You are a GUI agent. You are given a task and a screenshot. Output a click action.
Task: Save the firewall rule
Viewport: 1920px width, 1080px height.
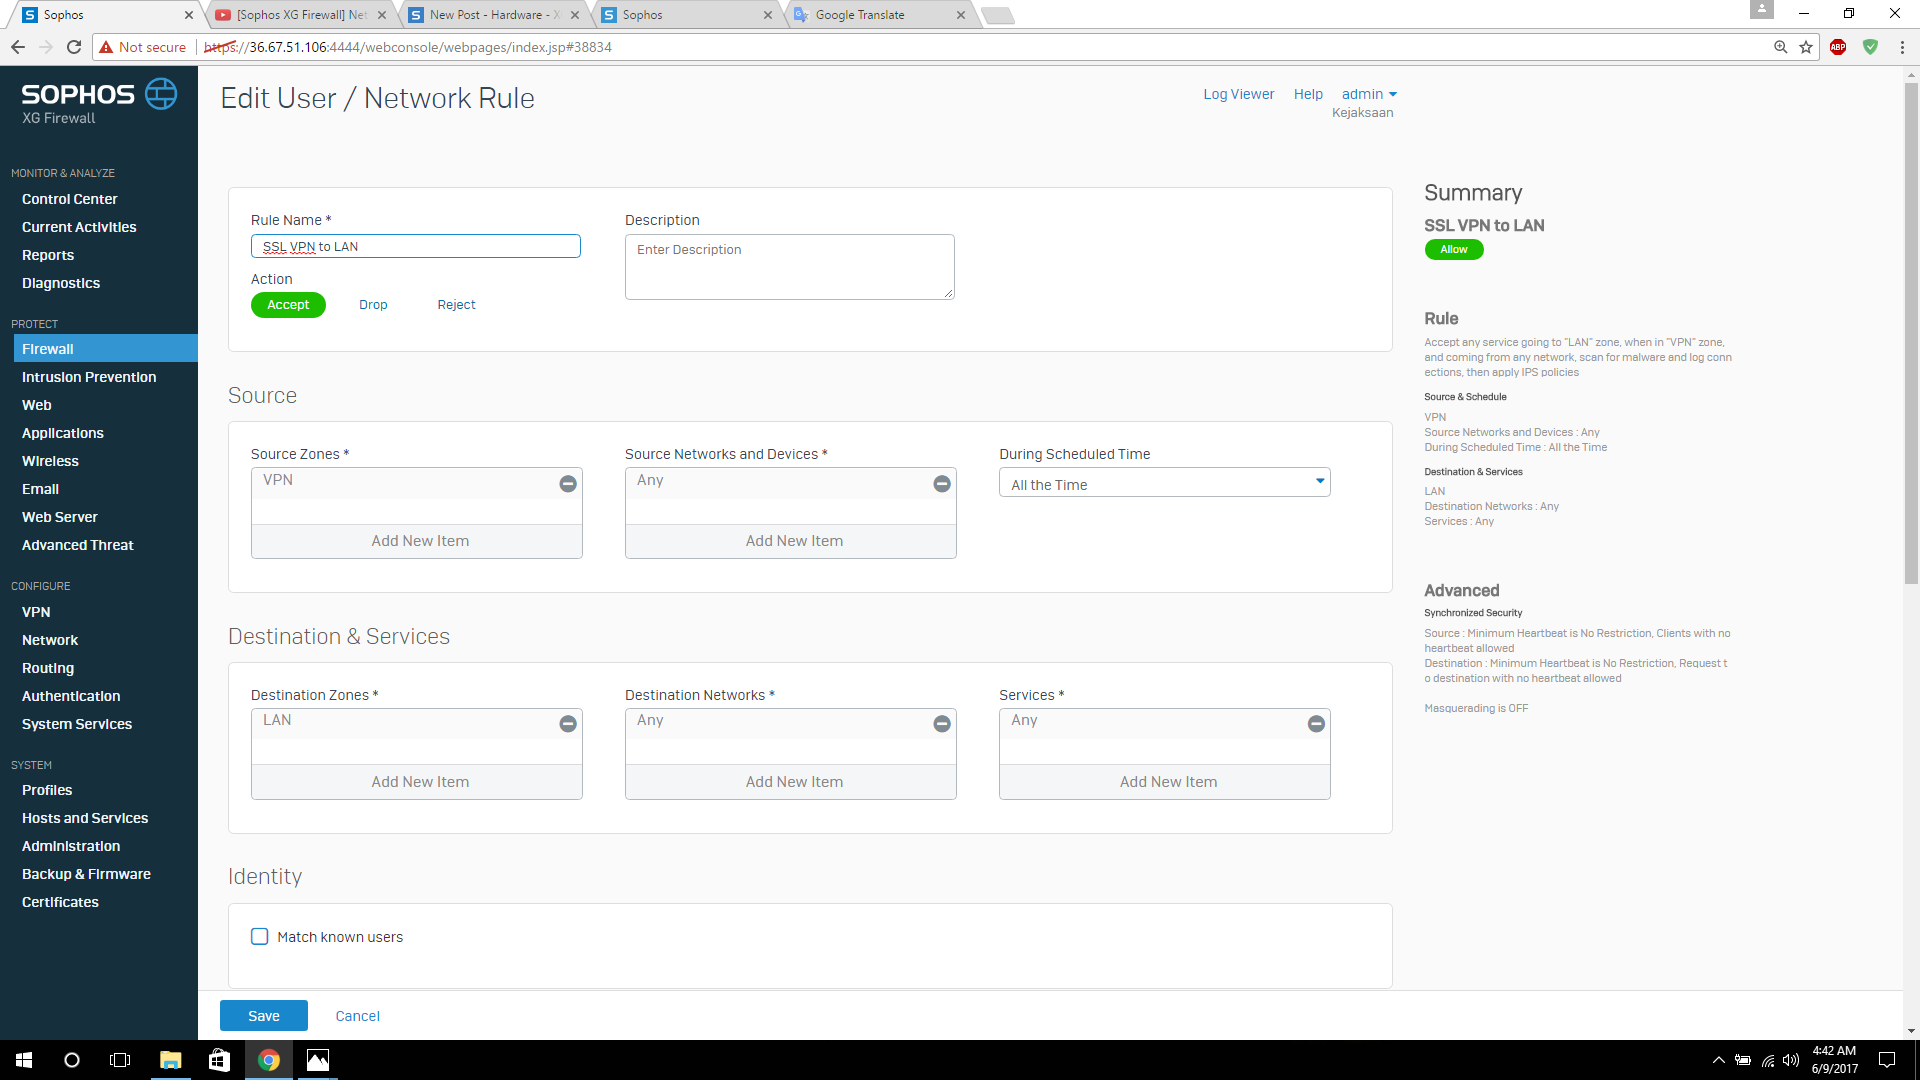(264, 1016)
